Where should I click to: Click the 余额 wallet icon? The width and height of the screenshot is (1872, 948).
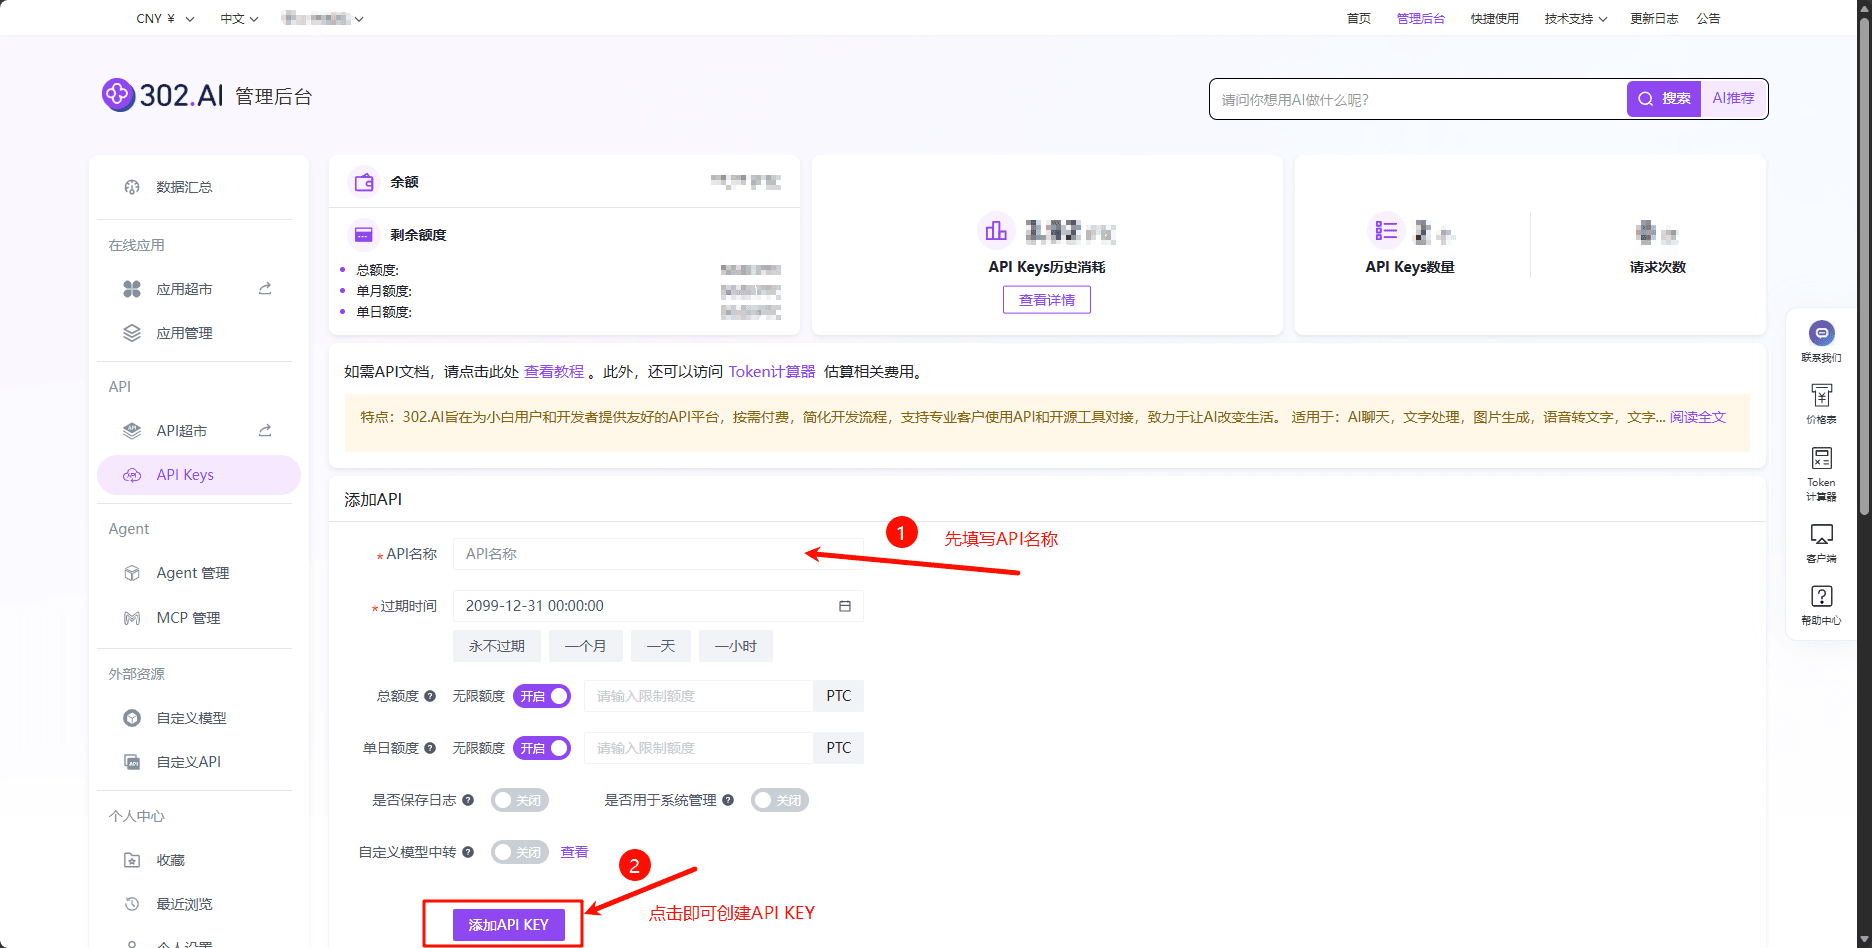click(x=364, y=182)
